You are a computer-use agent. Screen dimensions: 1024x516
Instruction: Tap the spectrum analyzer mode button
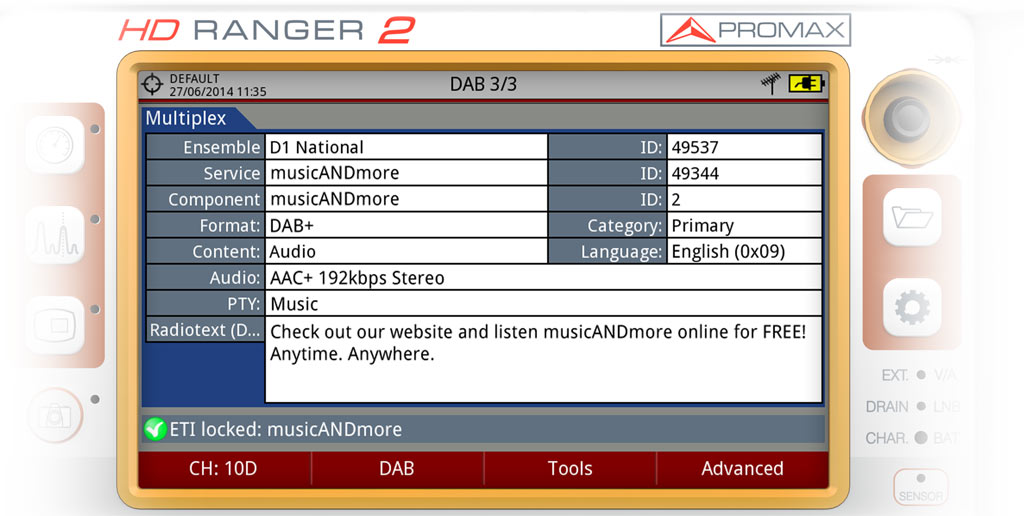(x=55, y=235)
